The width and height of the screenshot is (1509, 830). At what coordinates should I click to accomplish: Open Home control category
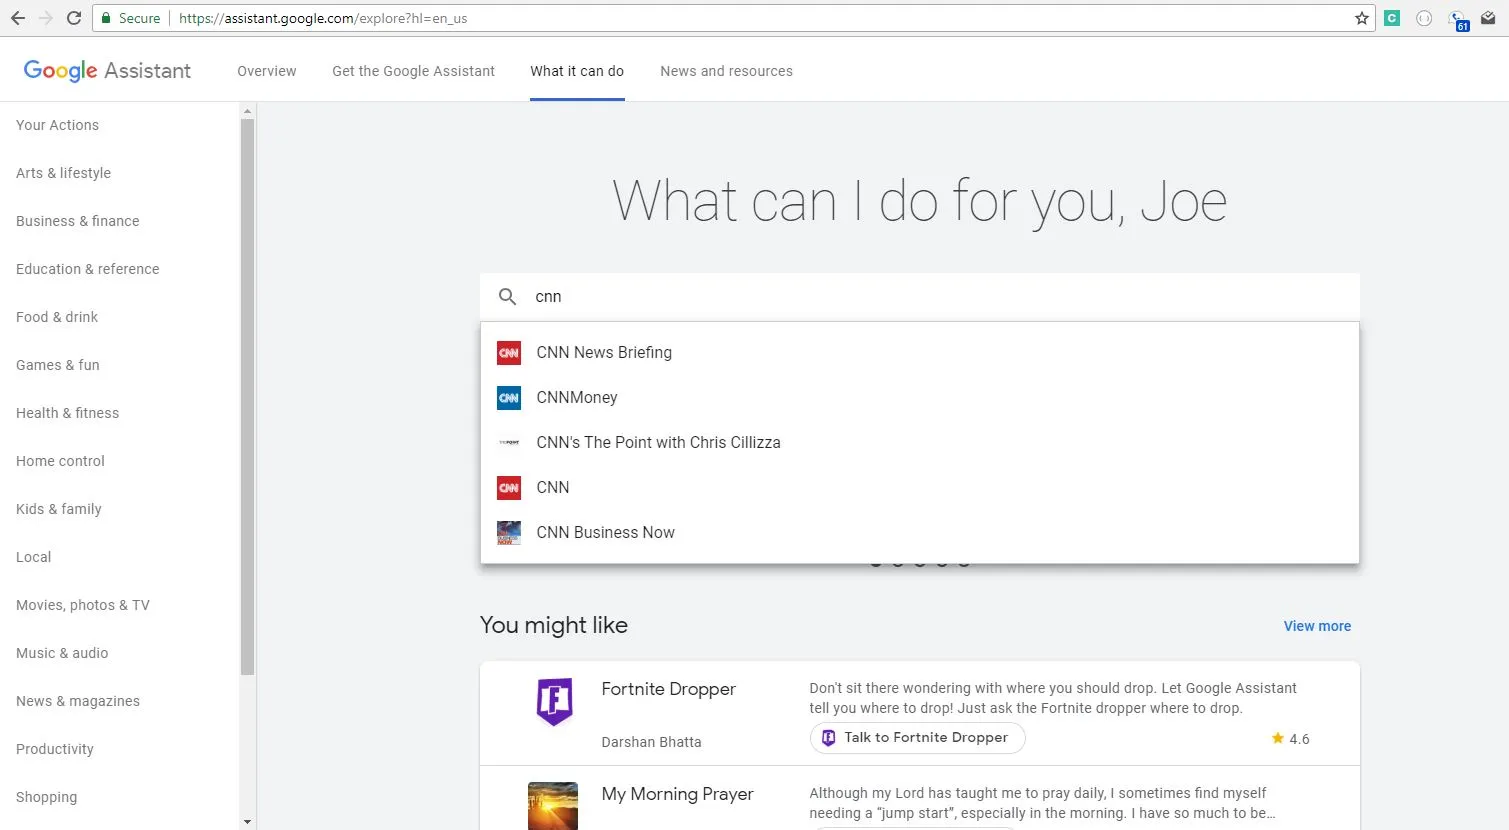(60, 461)
